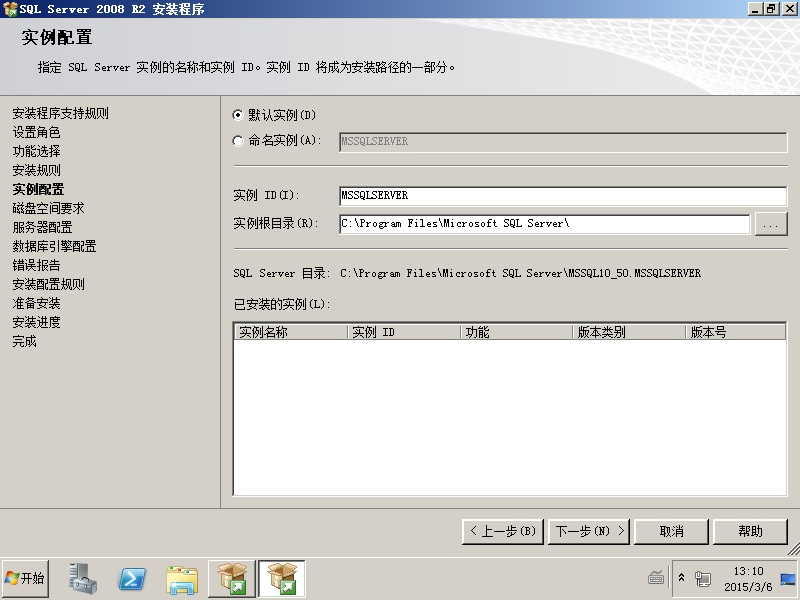Cancel setup with 取消 button

(x=671, y=532)
